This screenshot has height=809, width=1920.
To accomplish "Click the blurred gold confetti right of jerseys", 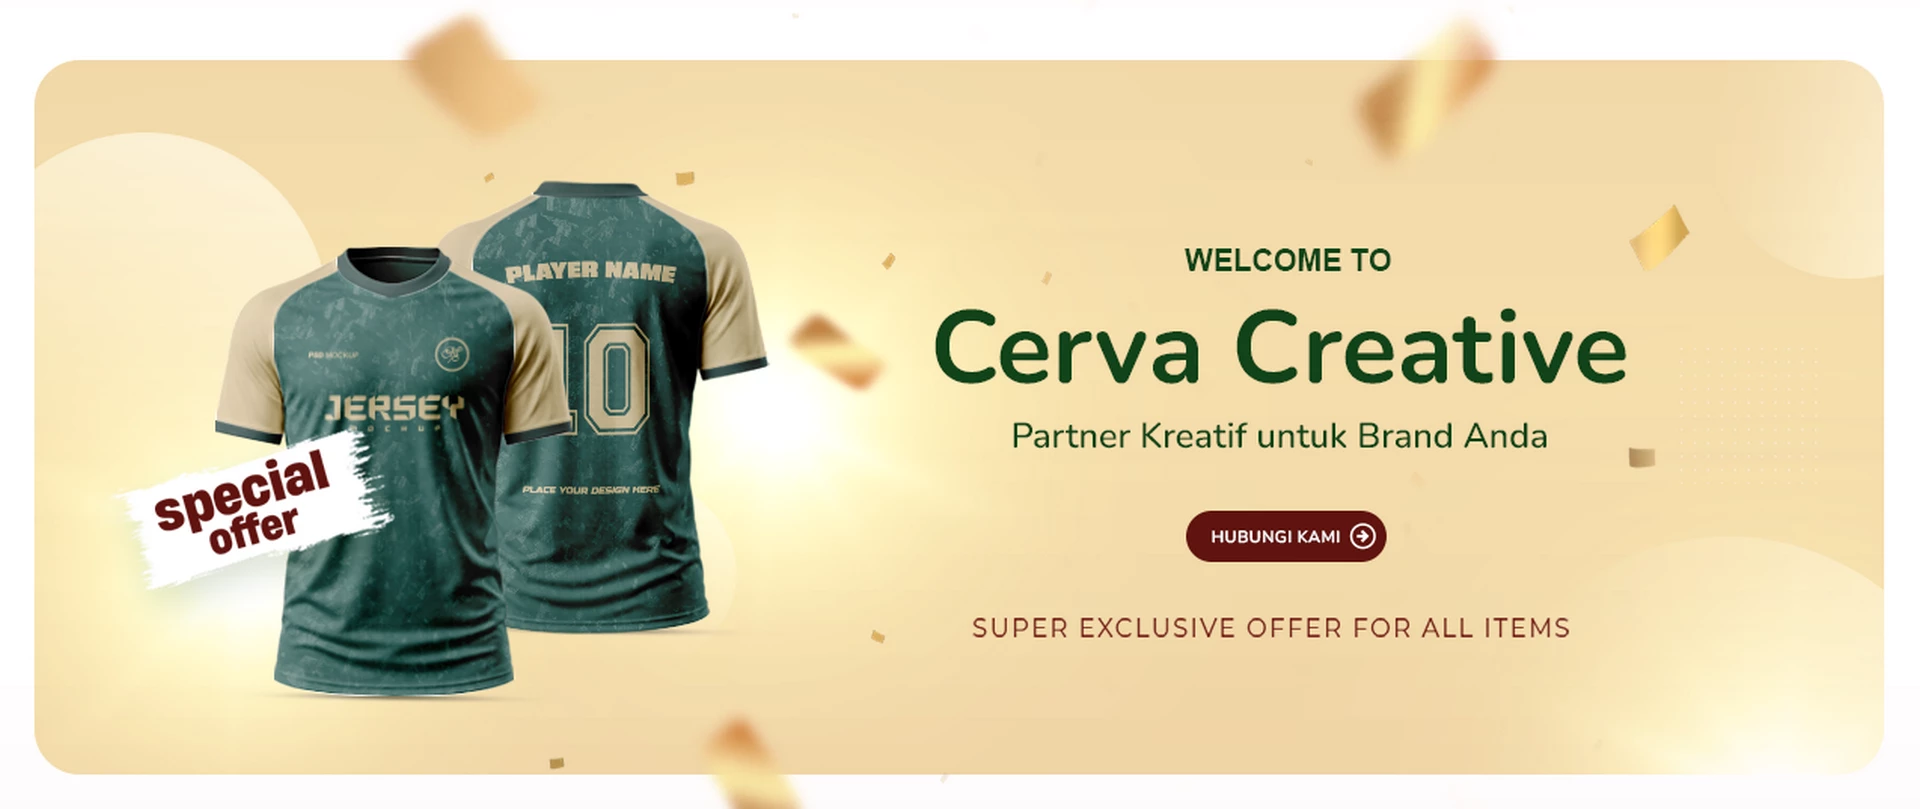I will pyautogui.click(x=836, y=351).
